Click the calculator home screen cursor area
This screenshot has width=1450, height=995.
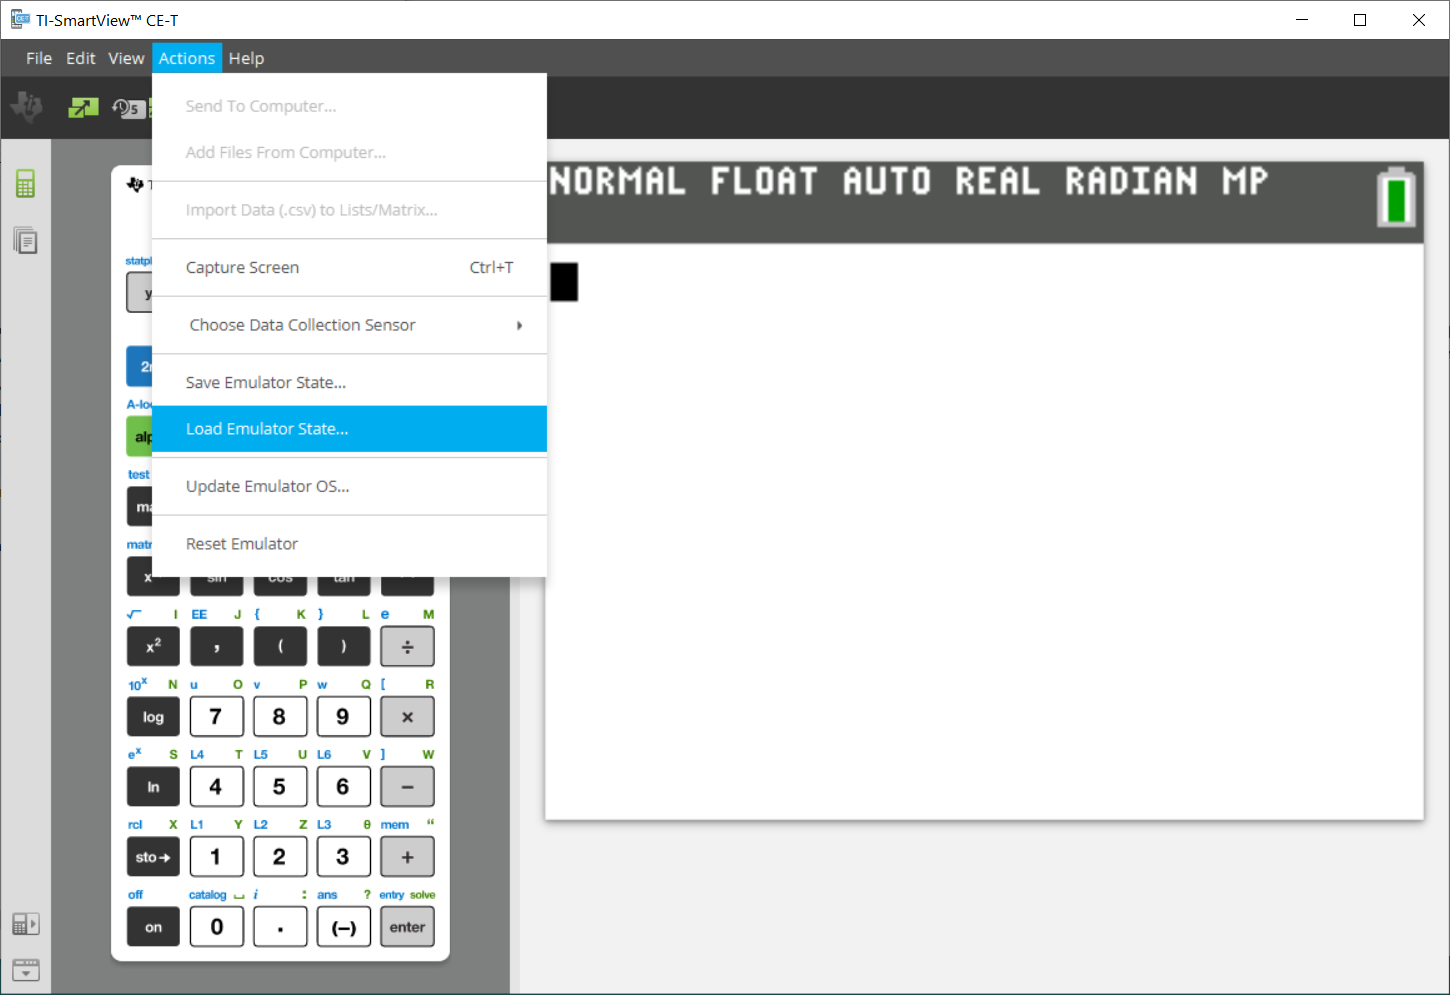(564, 282)
